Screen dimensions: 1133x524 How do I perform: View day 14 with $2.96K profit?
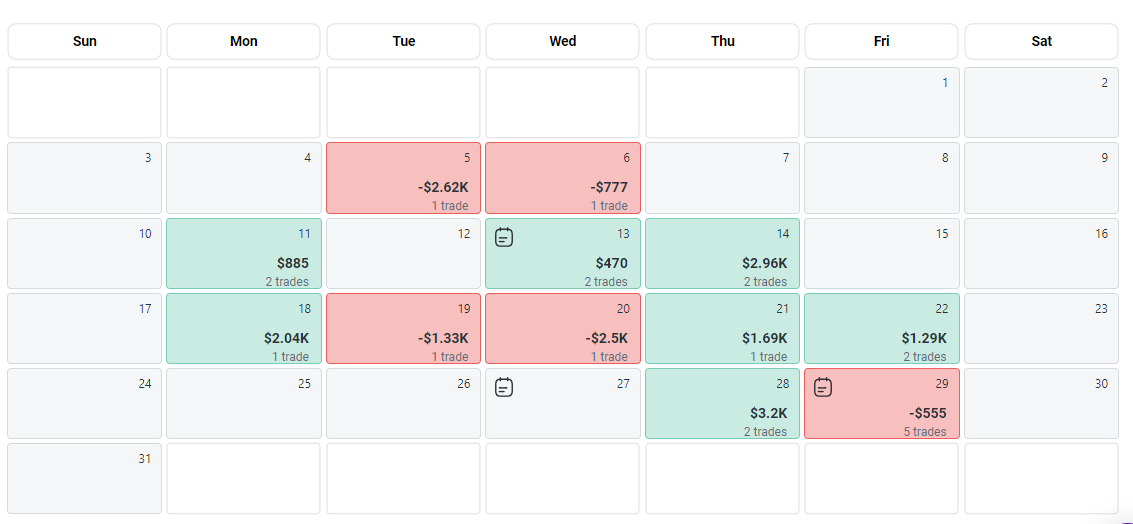[722, 254]
